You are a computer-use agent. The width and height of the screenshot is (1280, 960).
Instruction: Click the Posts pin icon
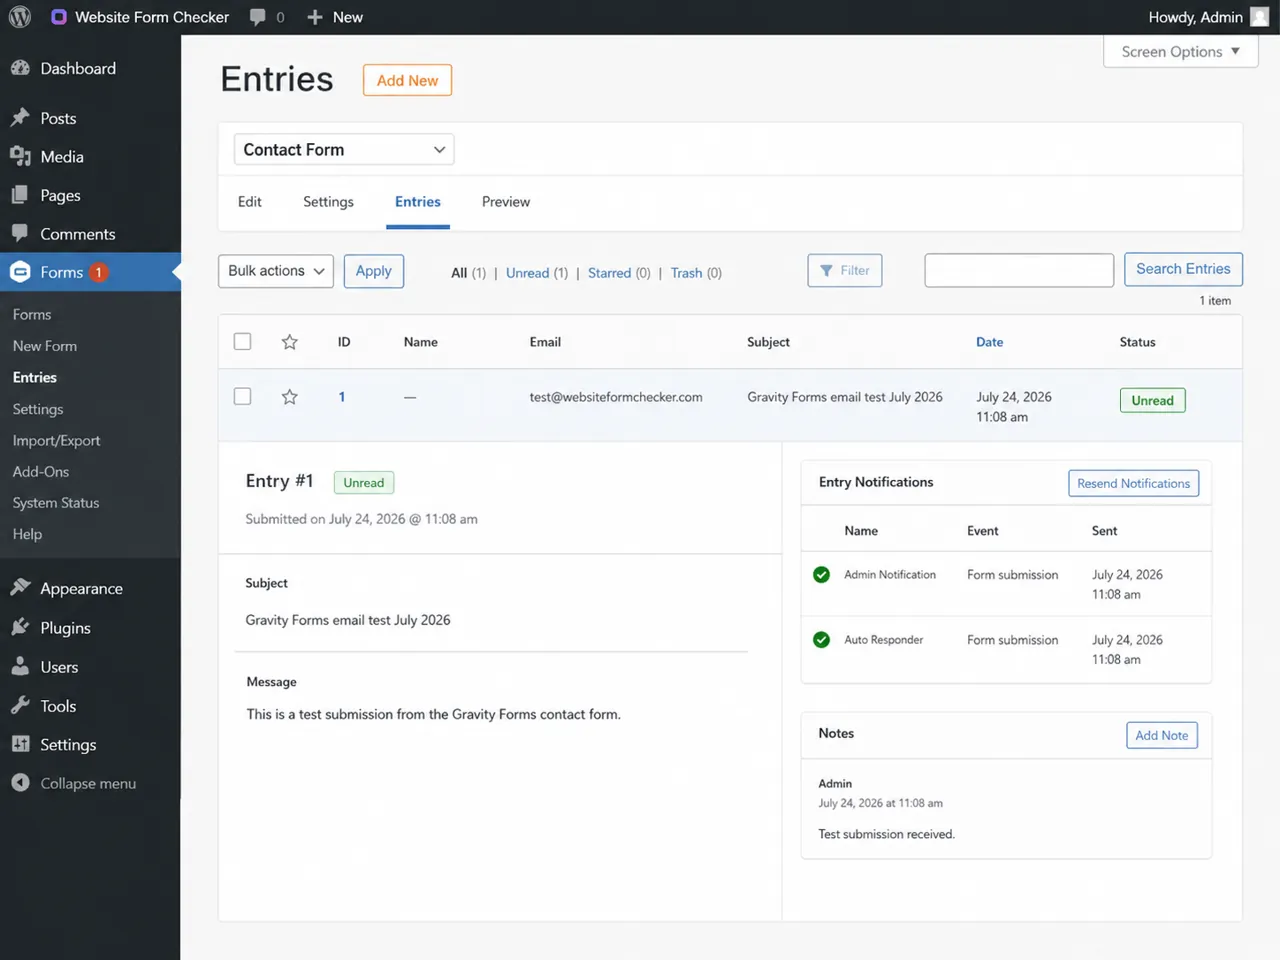[20, 118]
